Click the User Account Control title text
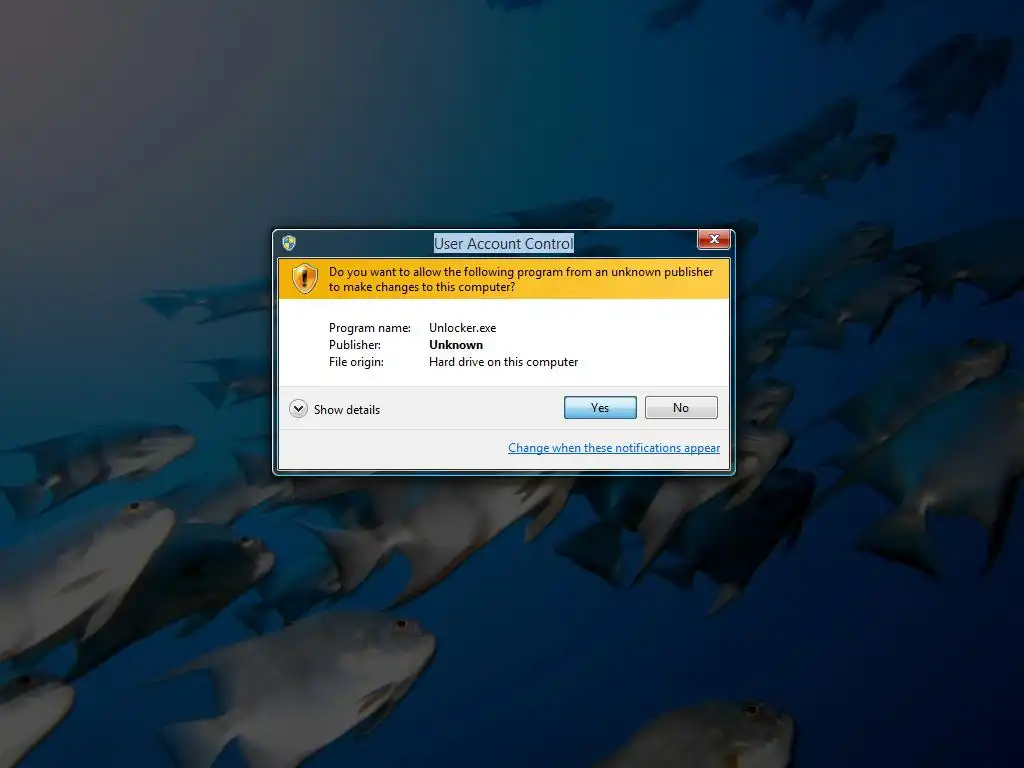This screenshot has height=768, width=1024. coord(504,244)
